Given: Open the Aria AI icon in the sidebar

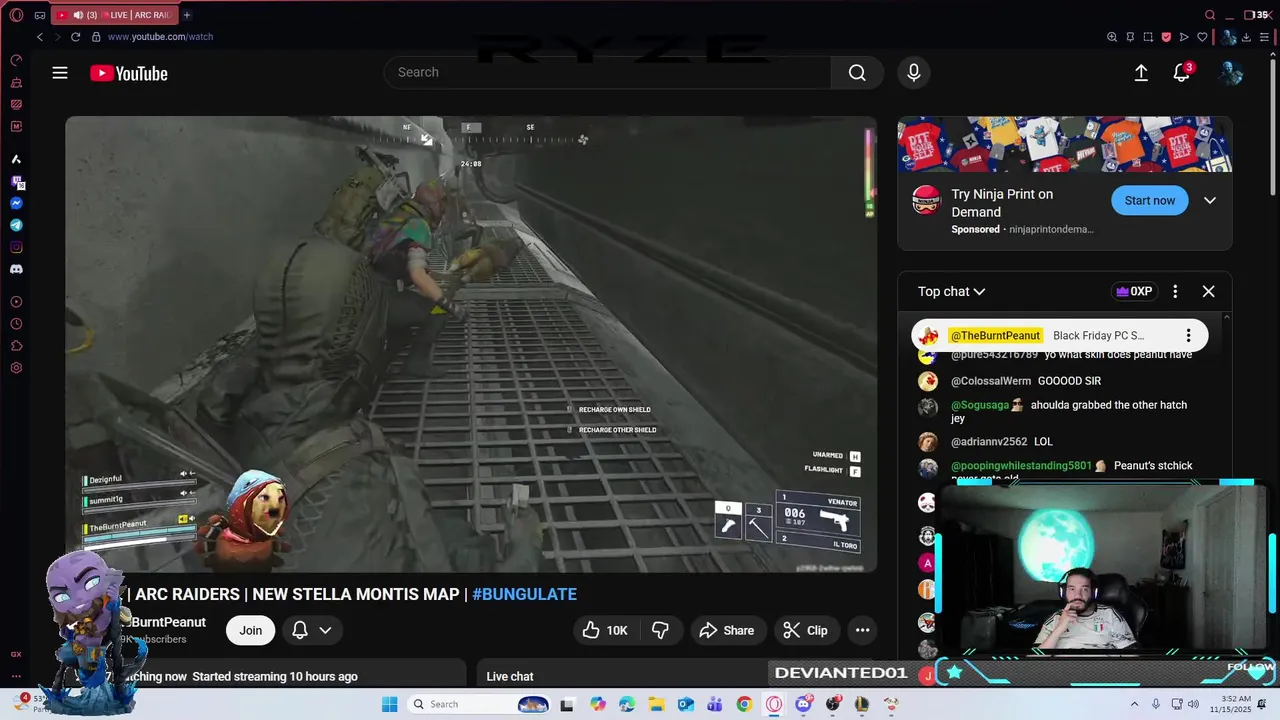Looking at the screenshot, I should click(16, 159).
